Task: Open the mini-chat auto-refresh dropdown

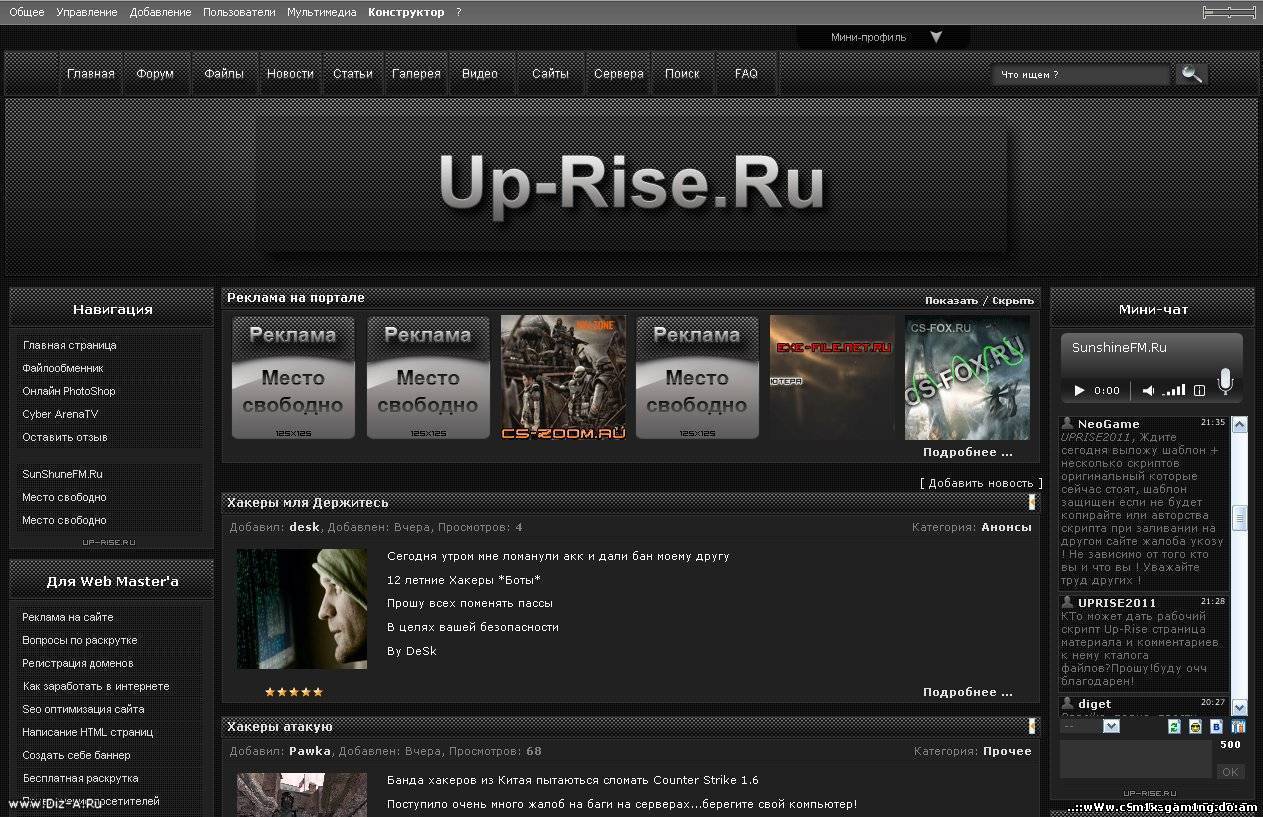Action: pos(1110,726)
